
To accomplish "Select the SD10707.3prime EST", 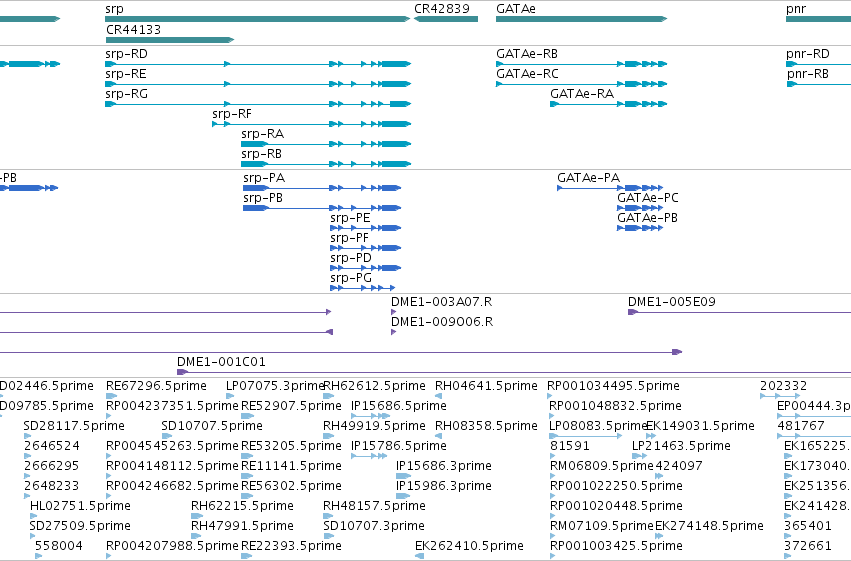I will click(x=328, y=536).
